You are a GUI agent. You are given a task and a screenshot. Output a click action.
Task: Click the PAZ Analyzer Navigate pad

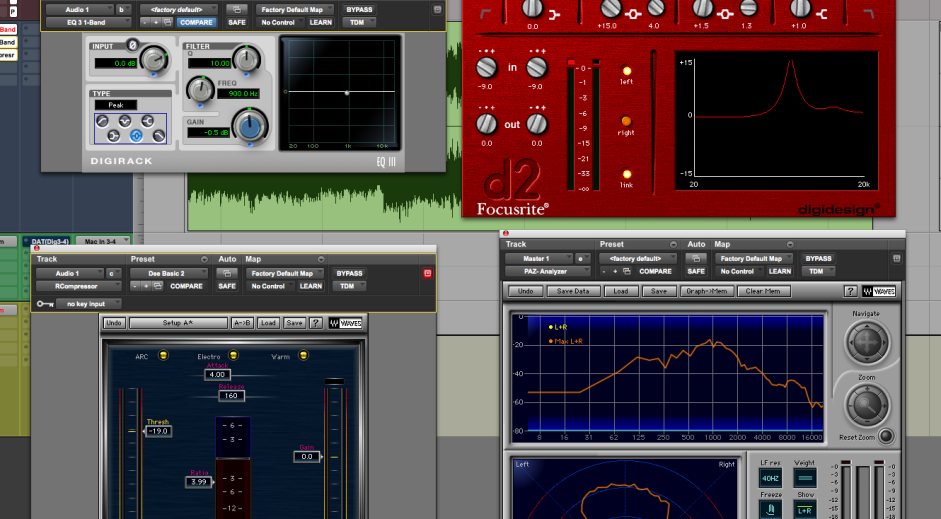[865, 343]
